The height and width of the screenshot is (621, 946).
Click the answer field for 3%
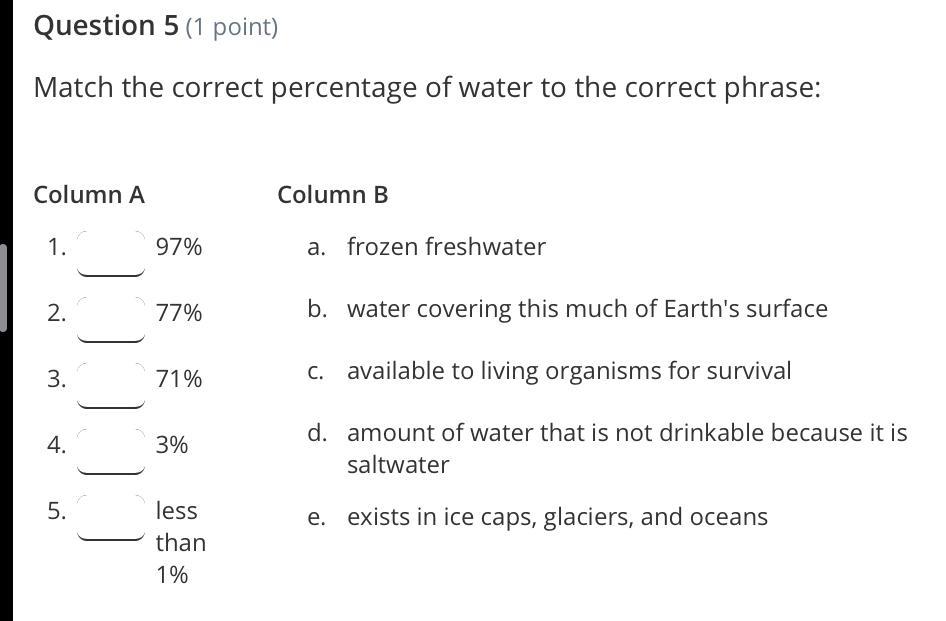pyautogui.click(x=111, y=450)
